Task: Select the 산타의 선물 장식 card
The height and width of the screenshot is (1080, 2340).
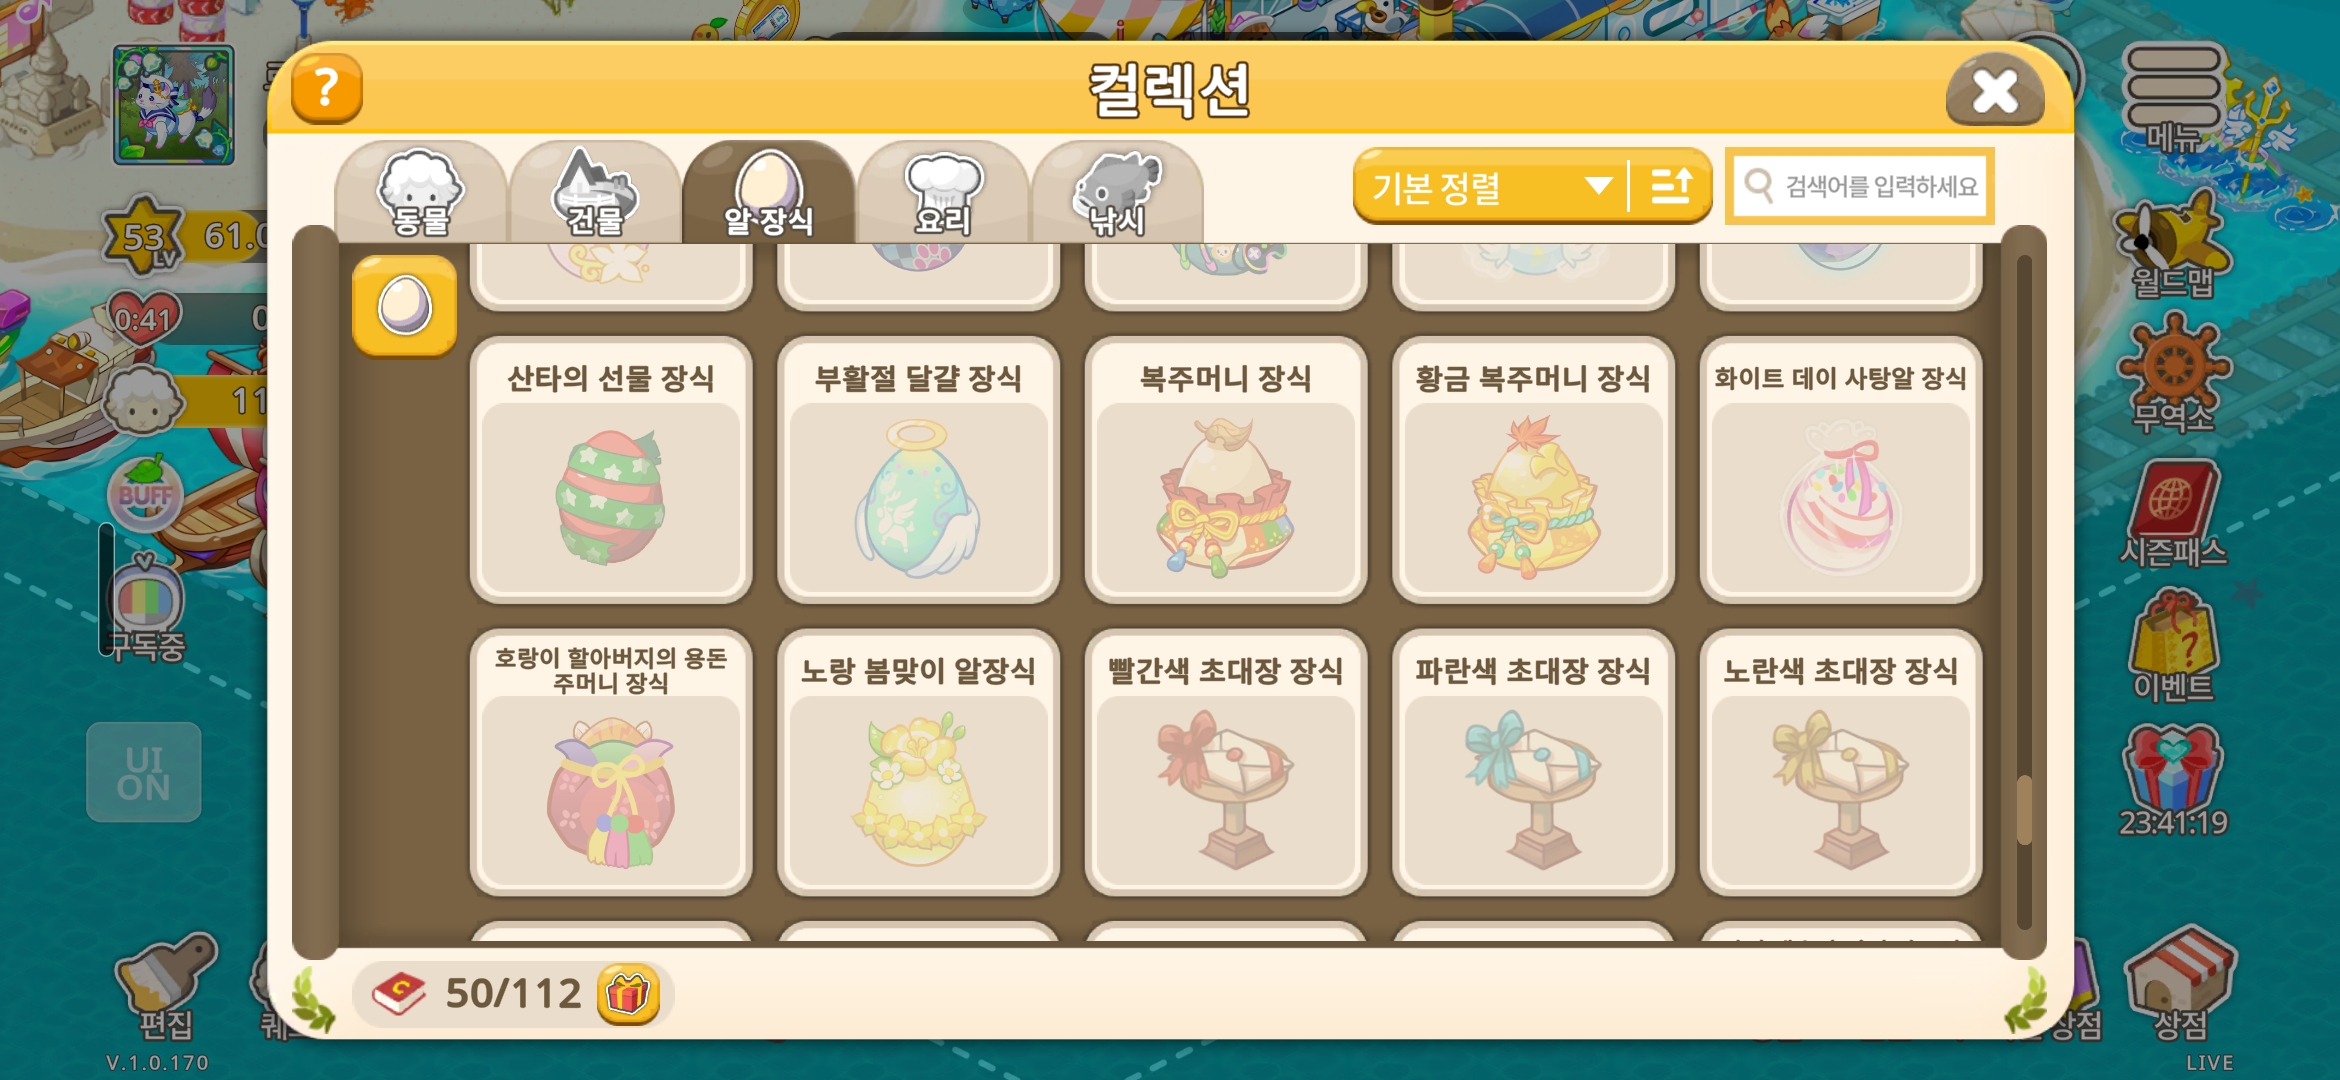Action: tap(611, 470)
